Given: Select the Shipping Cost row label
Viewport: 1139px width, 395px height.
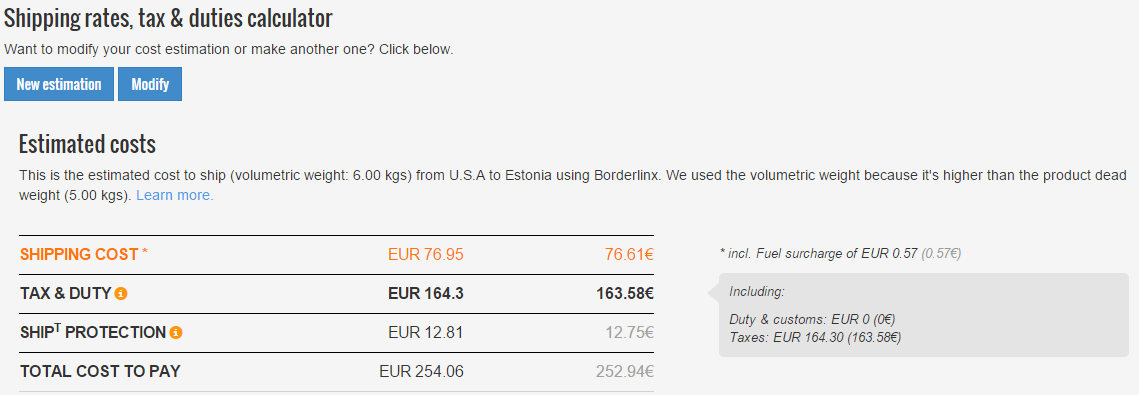Looking at the screenshot, I should point(84,255).
